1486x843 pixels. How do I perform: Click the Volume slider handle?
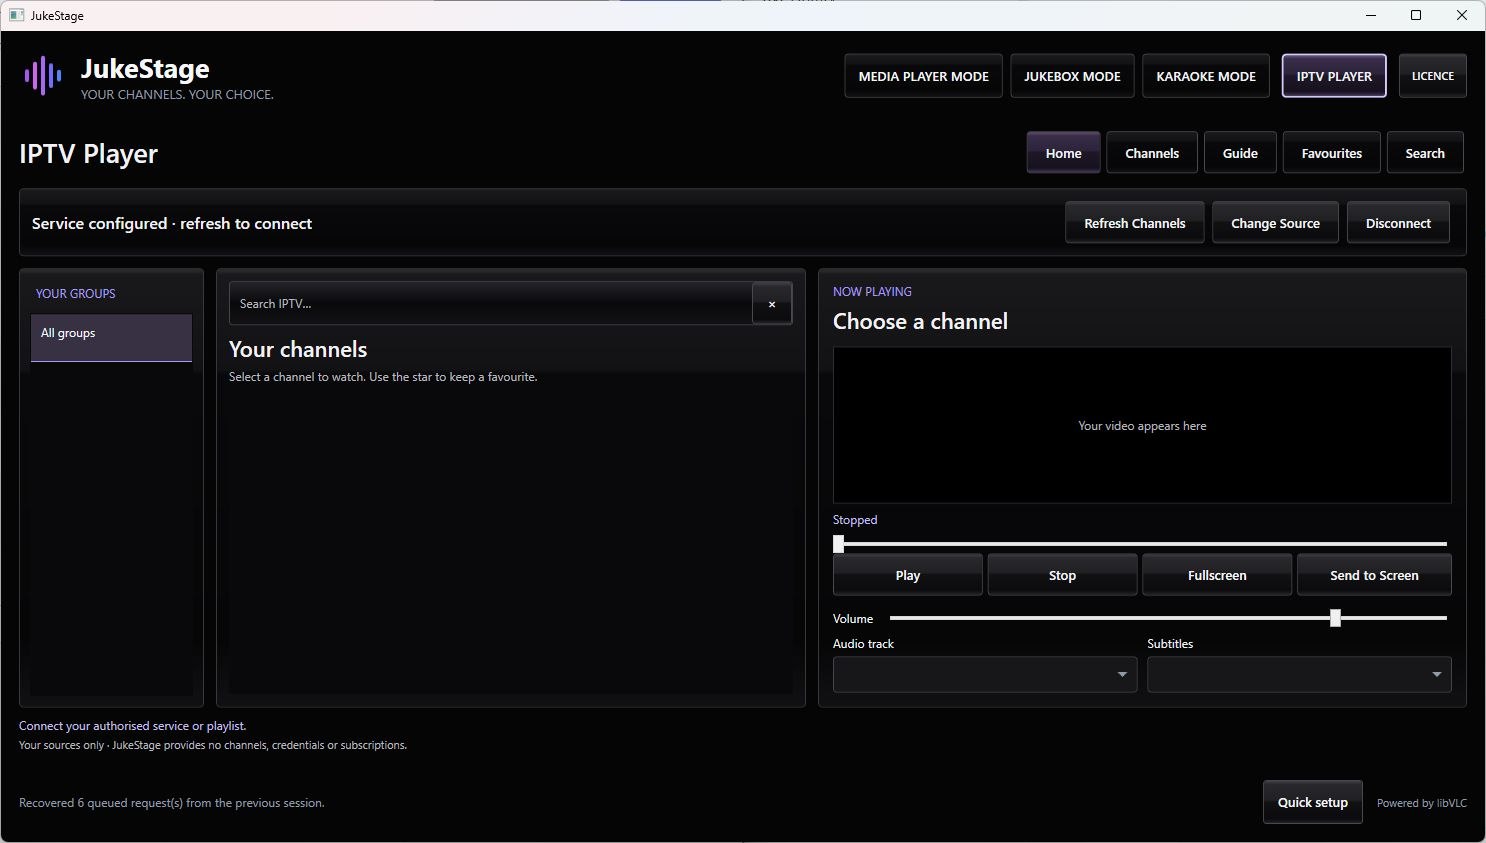click(x=1335, y=618)
